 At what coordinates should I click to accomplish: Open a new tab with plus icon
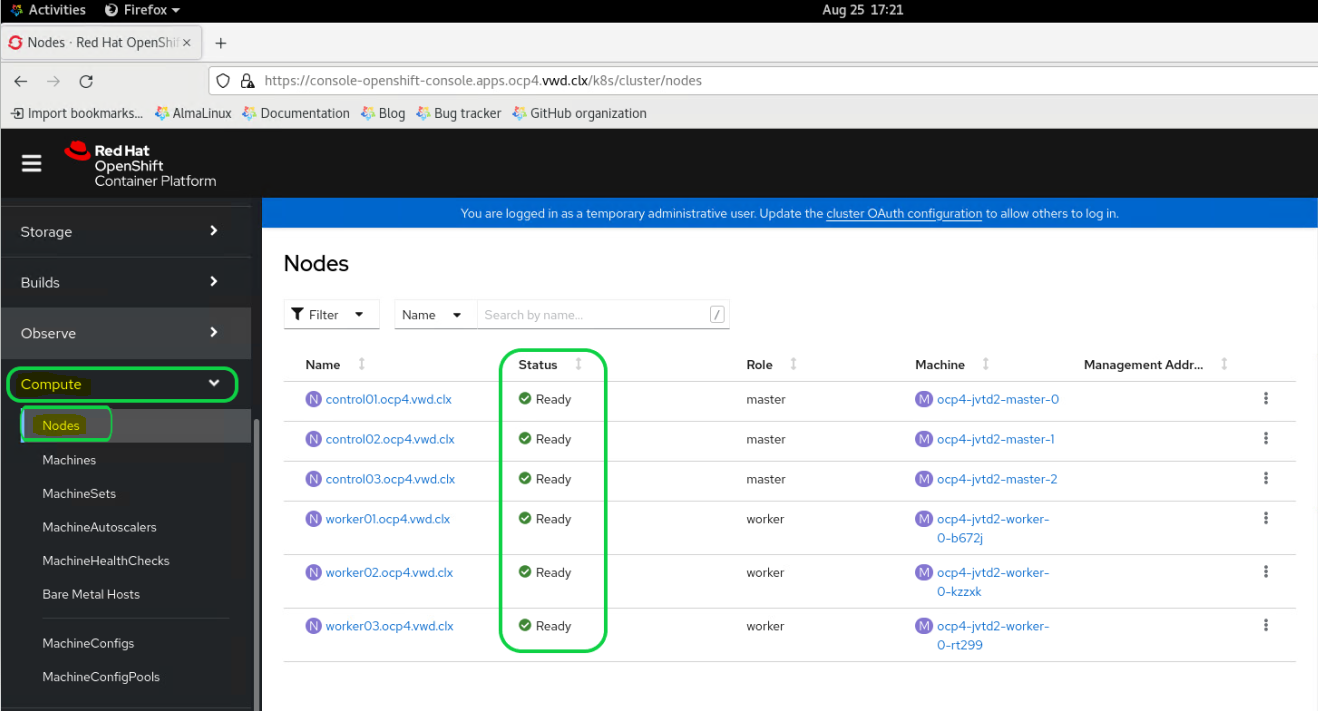coord(221,43)
